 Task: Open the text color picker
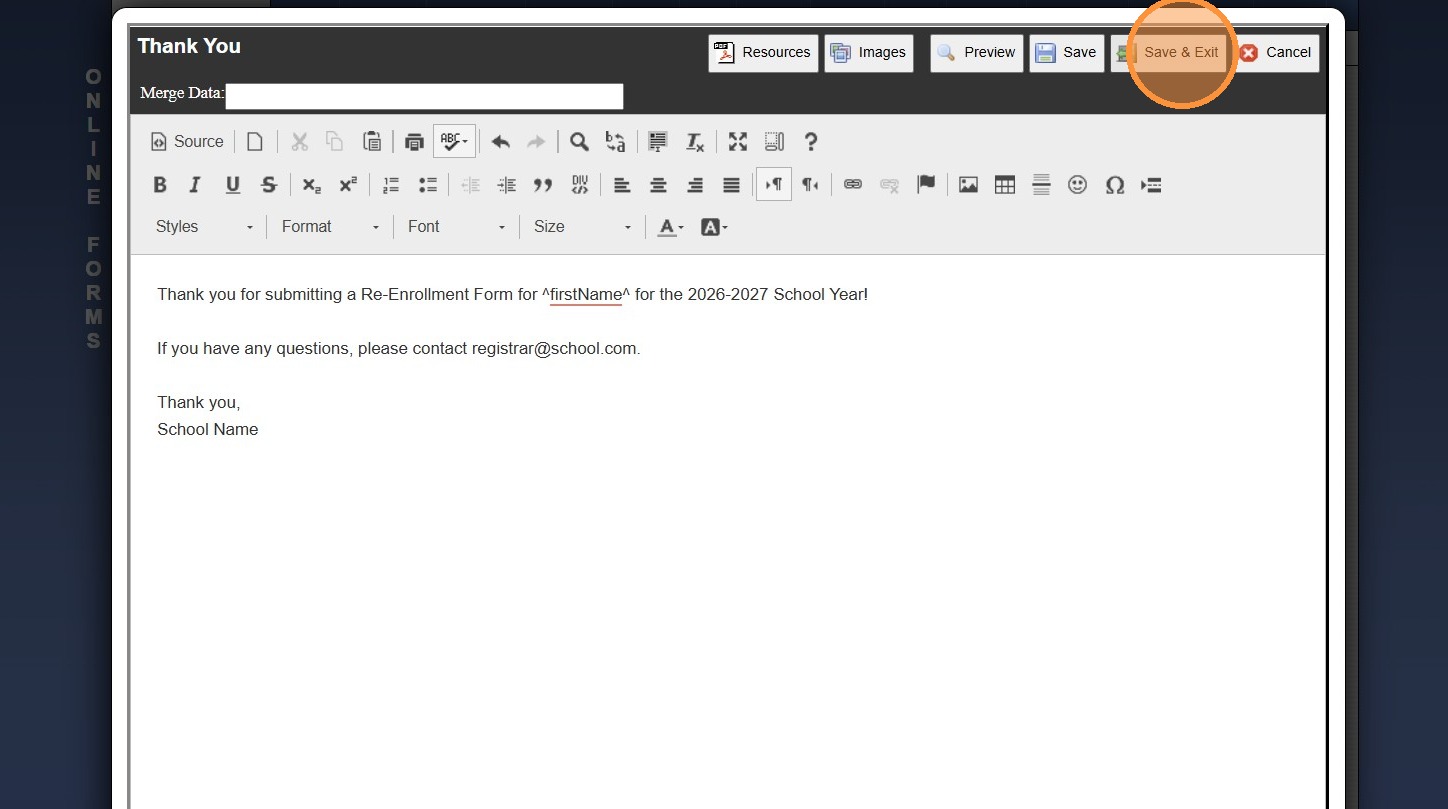[x=670, y=227]
